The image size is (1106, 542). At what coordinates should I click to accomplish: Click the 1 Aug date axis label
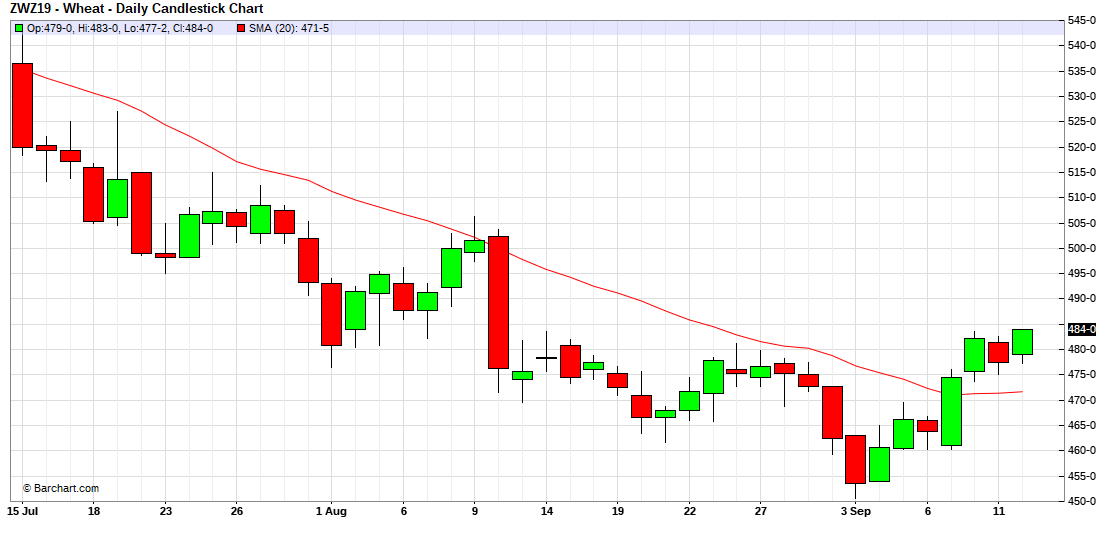(x=332, y=511)
